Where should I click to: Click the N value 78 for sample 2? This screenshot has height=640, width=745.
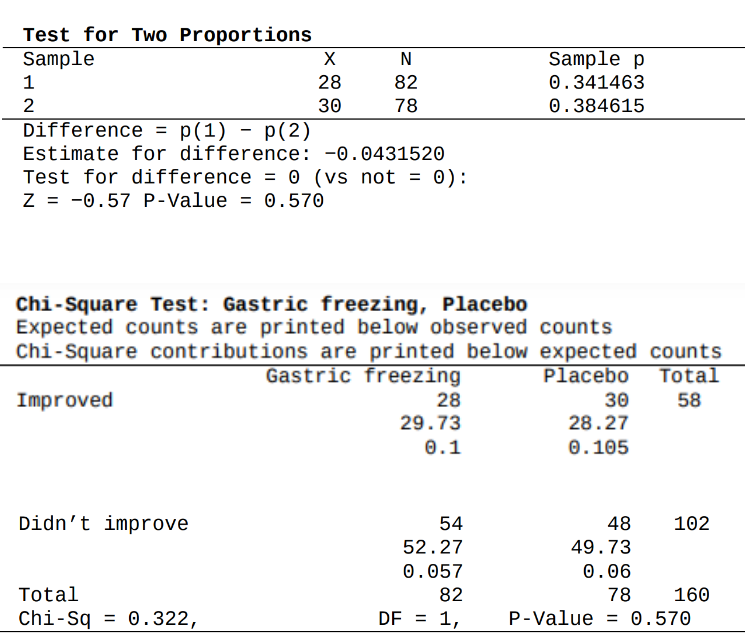pyautogui.click(x=406, y=106)
